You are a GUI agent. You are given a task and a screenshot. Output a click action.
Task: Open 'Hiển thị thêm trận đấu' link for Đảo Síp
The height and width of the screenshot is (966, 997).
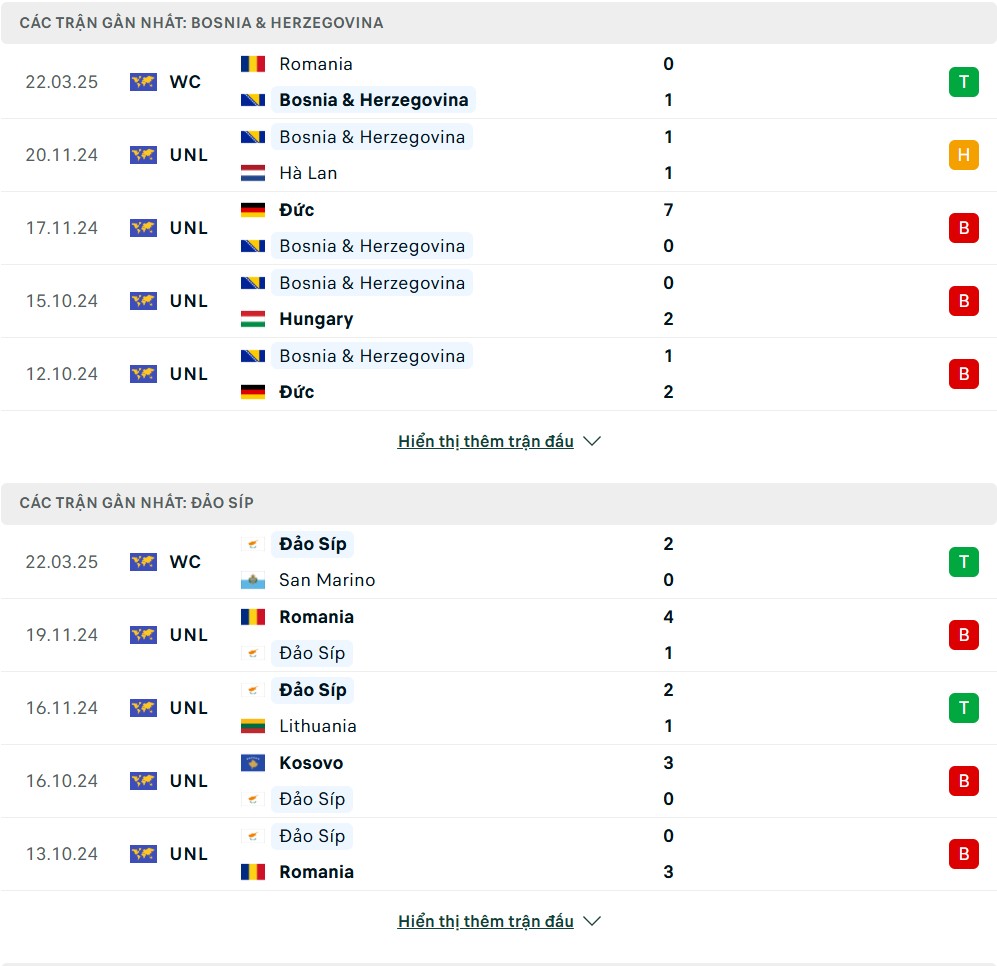pos(486,921)
